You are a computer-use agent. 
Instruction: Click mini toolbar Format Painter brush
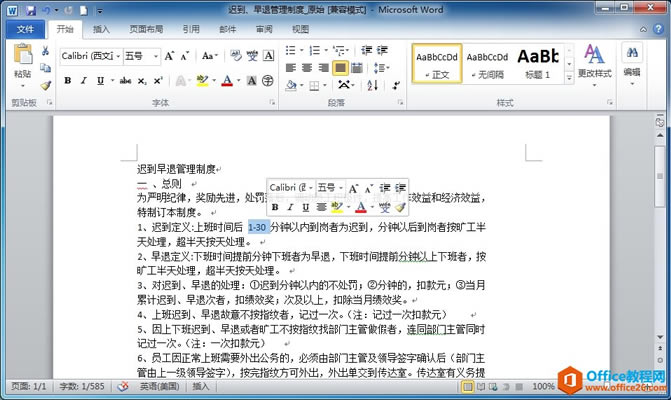point(400,207)
